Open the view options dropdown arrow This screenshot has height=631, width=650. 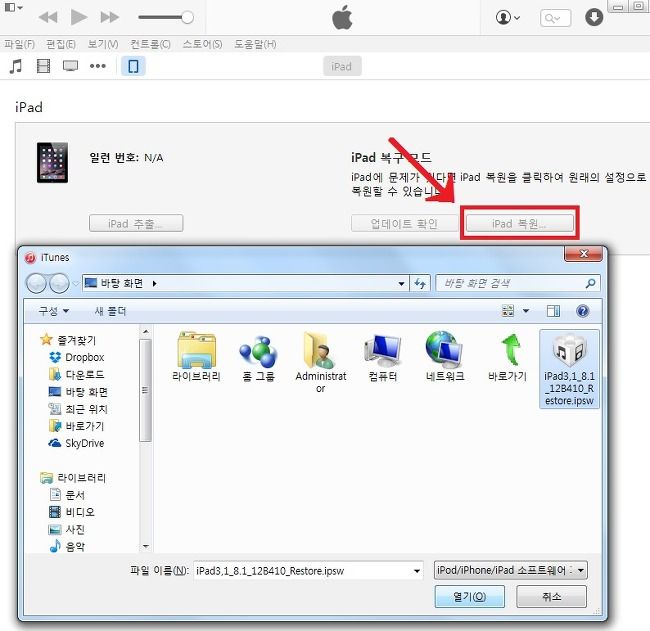tap(526, 311)
